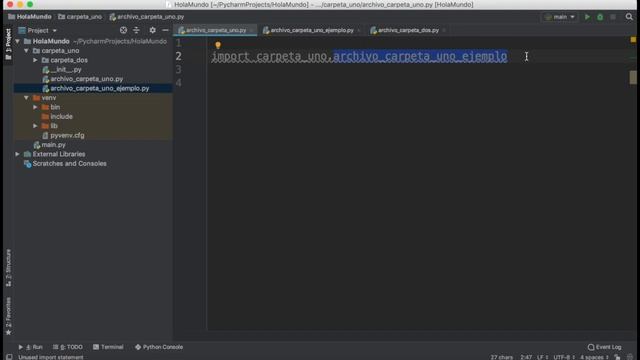
Task: Click the 'Unused import statement' status message
Action: tap(51, 357)
